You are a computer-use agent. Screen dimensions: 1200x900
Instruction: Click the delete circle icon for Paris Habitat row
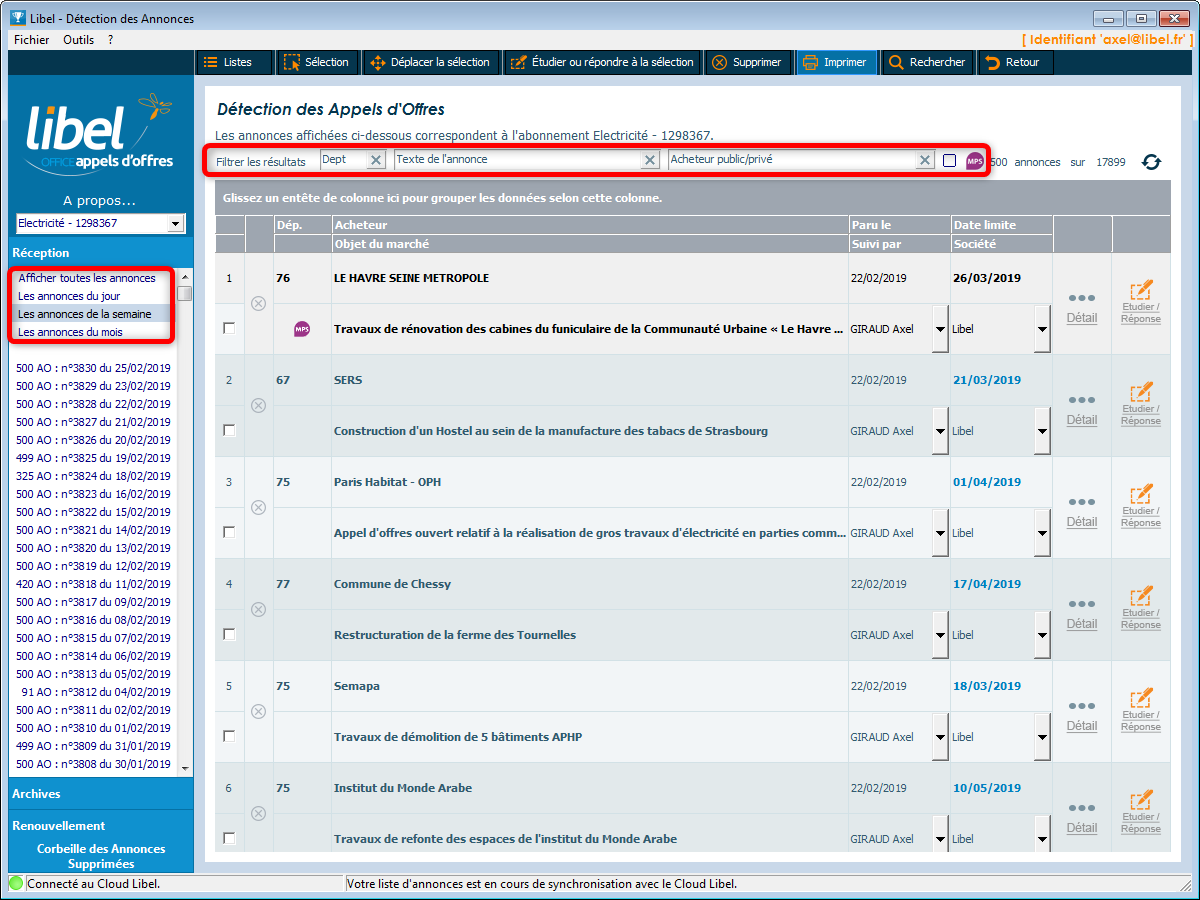click(x=258, y=507)
